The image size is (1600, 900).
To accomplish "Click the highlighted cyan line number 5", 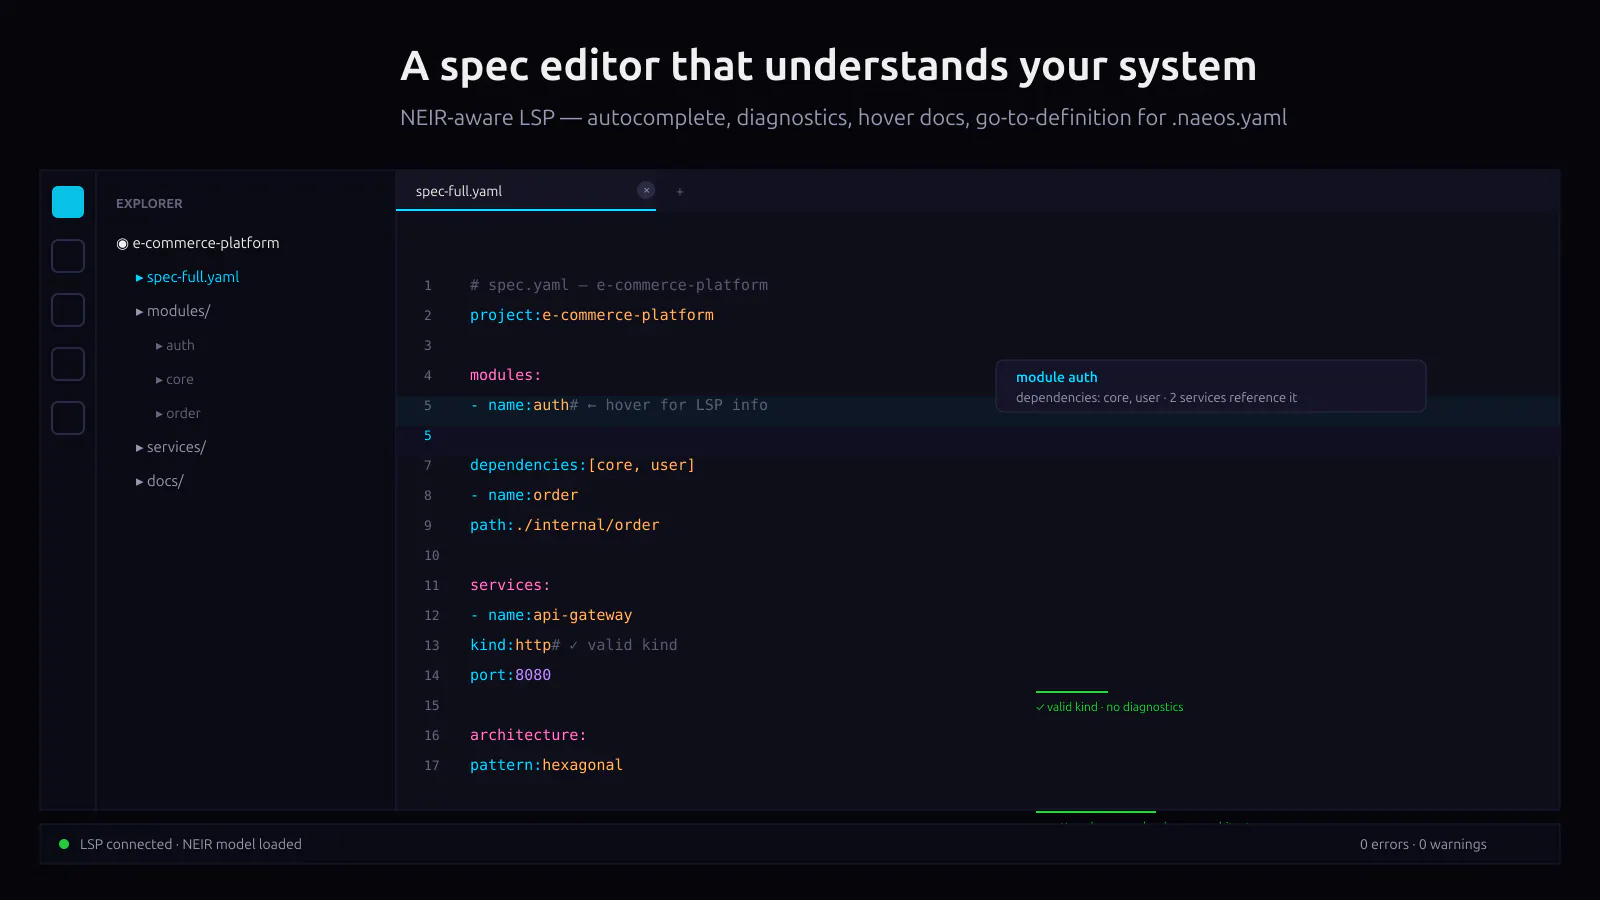I will click(428, 435).
